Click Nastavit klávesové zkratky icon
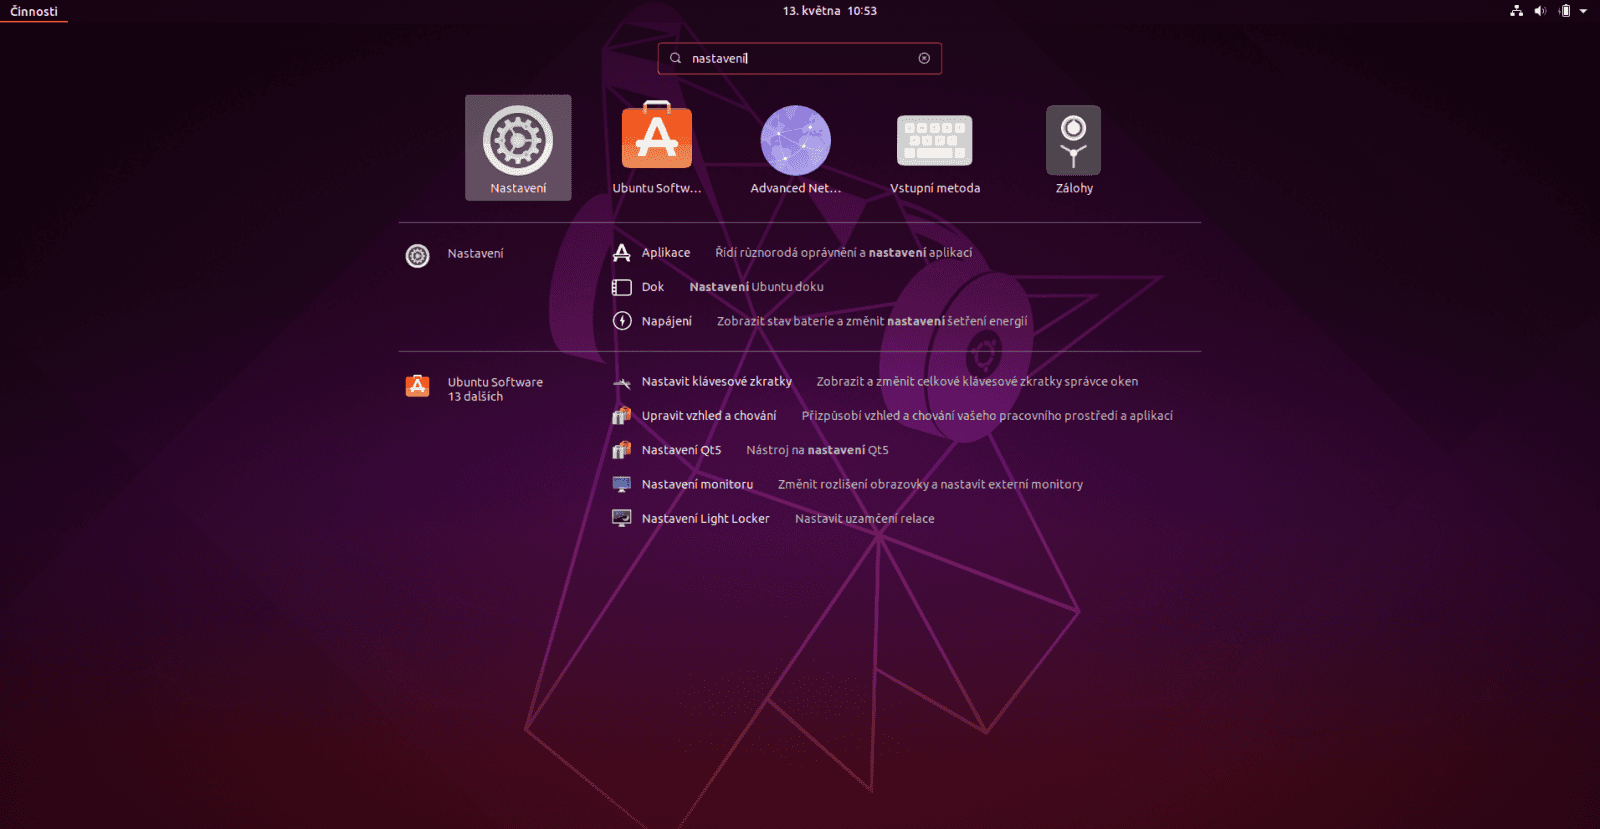Viewport: 1600px width, 829px height. [x=622, y=382]
